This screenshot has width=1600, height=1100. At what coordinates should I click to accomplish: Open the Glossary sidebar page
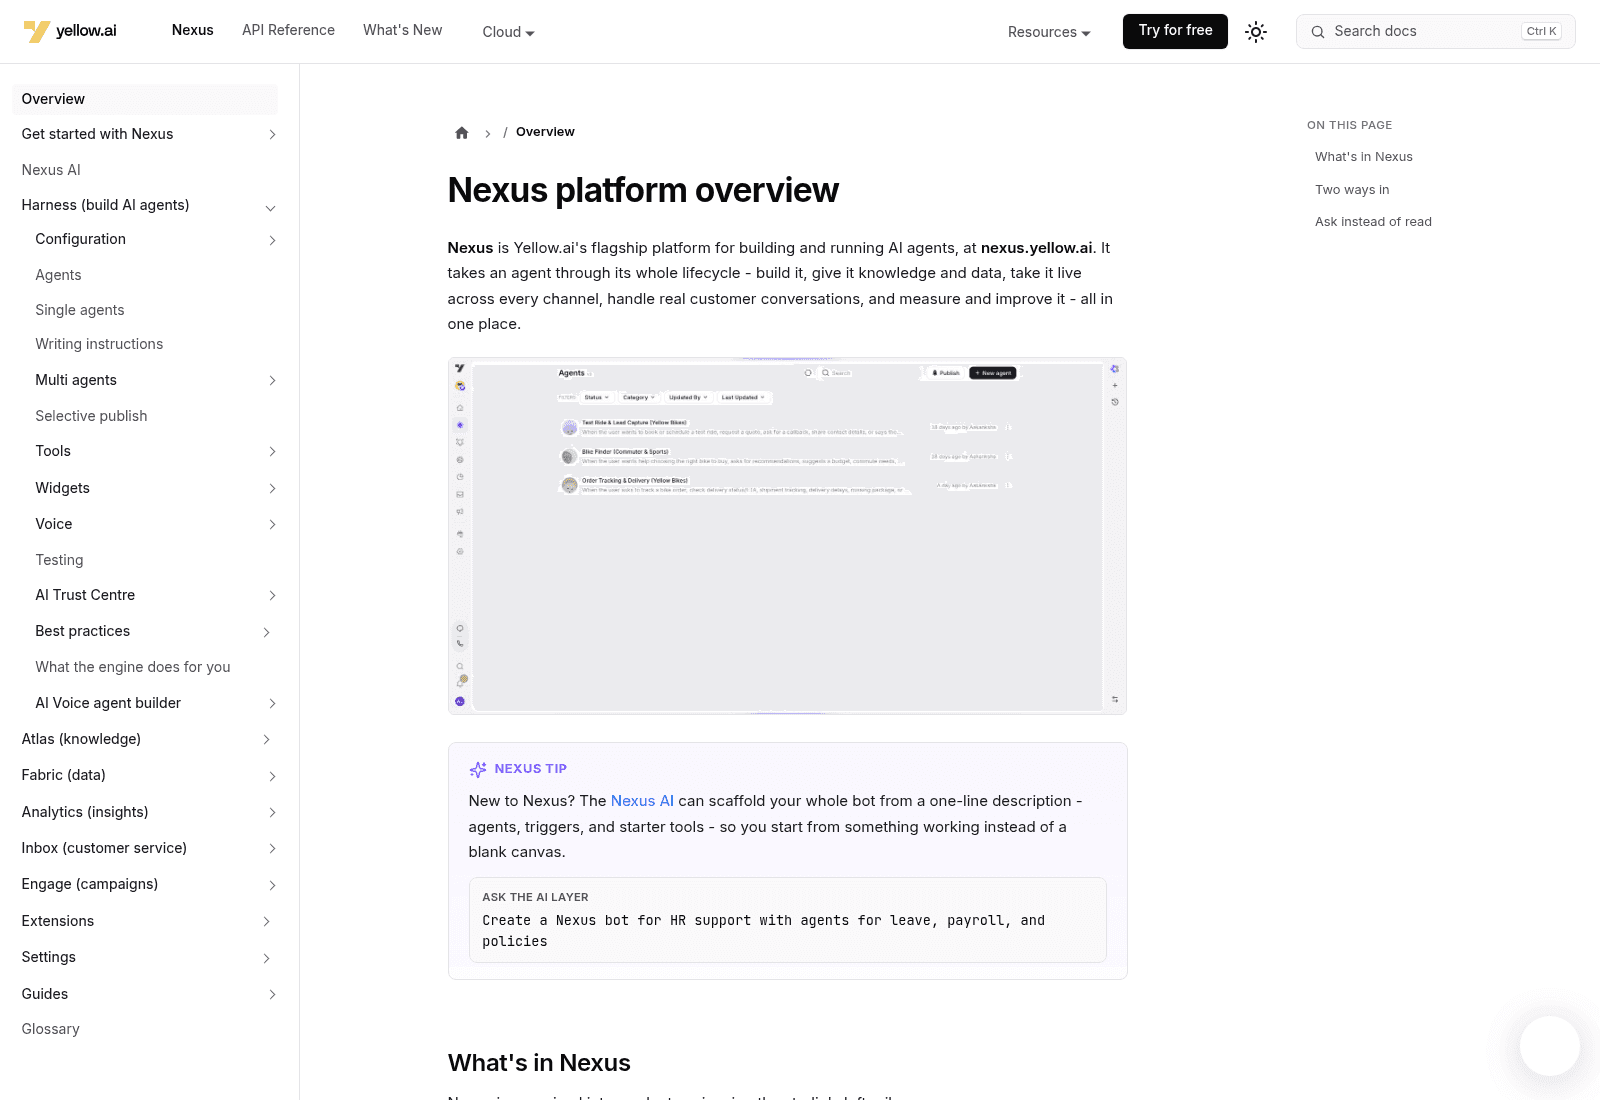[50, 1029]
